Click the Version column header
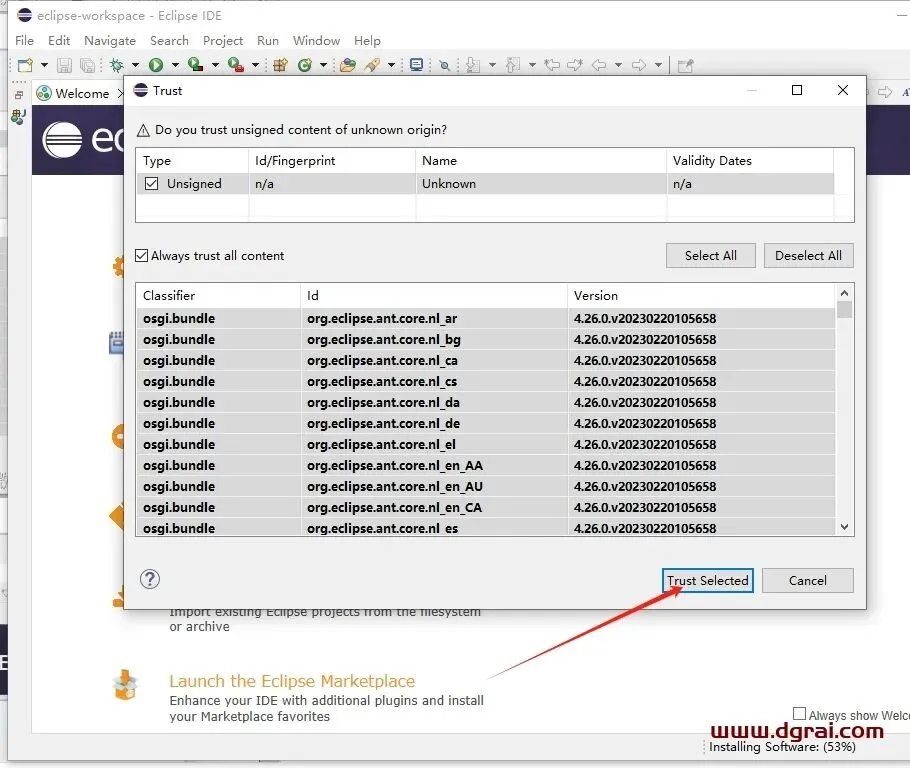910x768 pixels. click(x=701, y=295)
